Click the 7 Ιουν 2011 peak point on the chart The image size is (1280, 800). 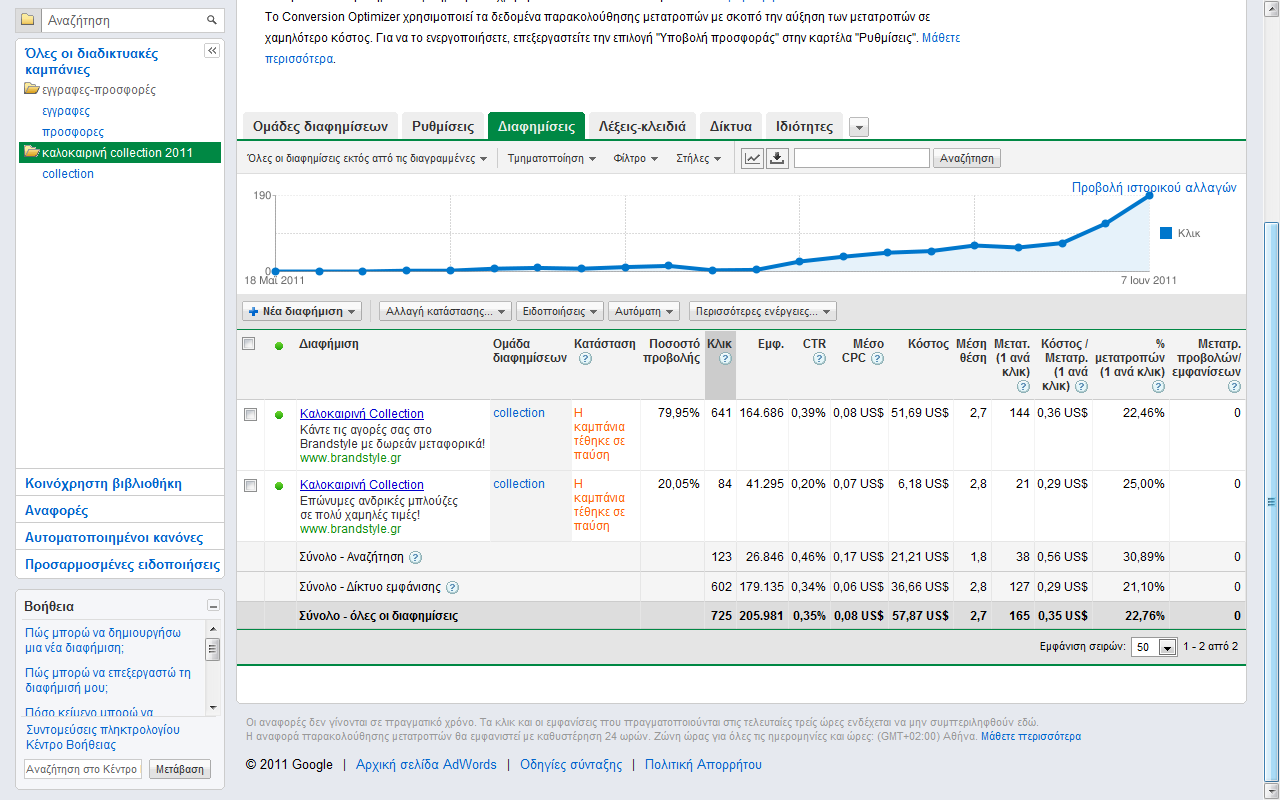point(1150,195)
